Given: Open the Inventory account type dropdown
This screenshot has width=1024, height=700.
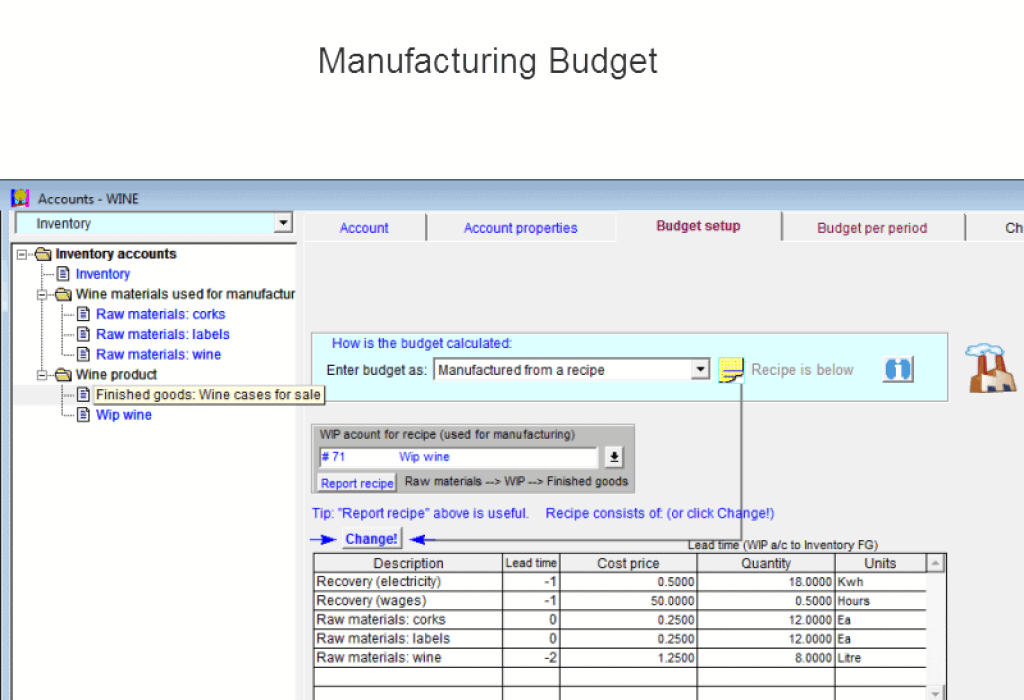Looking at the screenshot, I should click(283, 224).
